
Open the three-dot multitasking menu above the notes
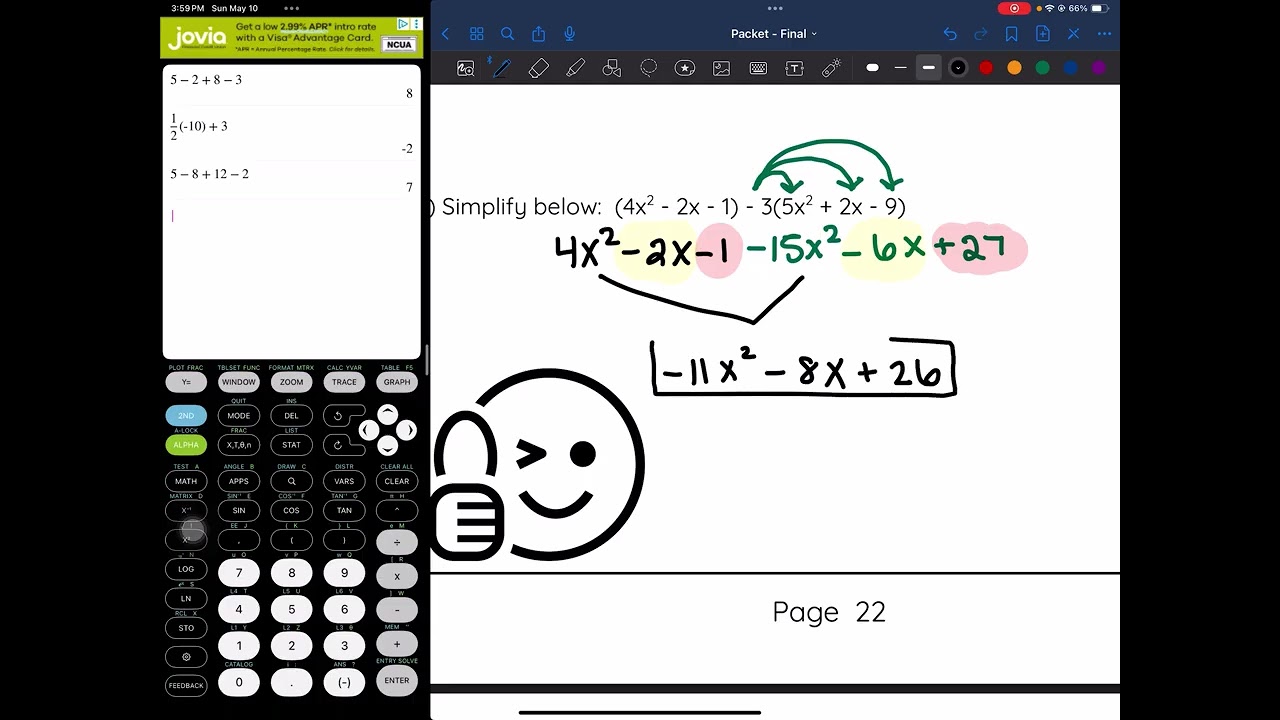775,8
